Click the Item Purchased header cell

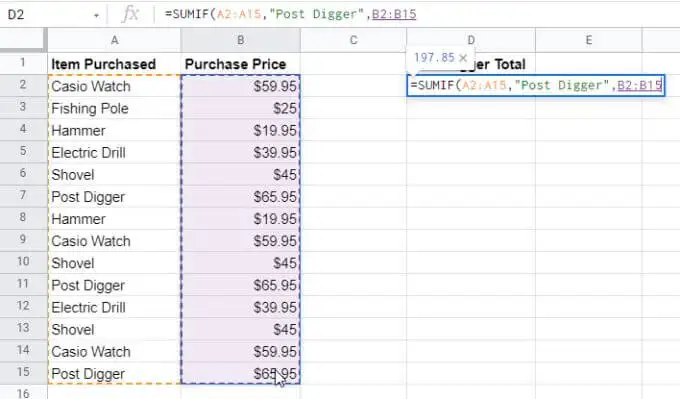[x=114, y=64]
